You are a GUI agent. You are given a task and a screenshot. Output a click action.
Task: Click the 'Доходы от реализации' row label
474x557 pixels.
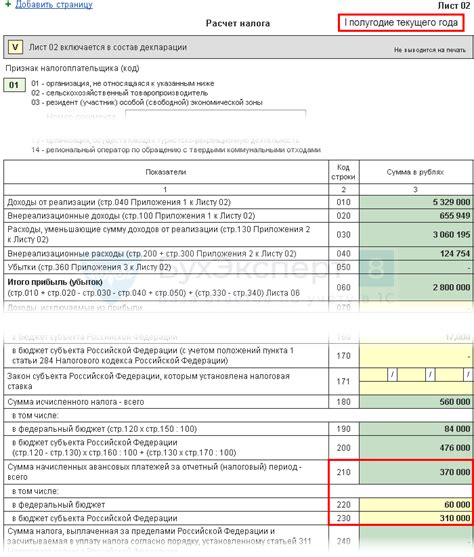(119, 202)
